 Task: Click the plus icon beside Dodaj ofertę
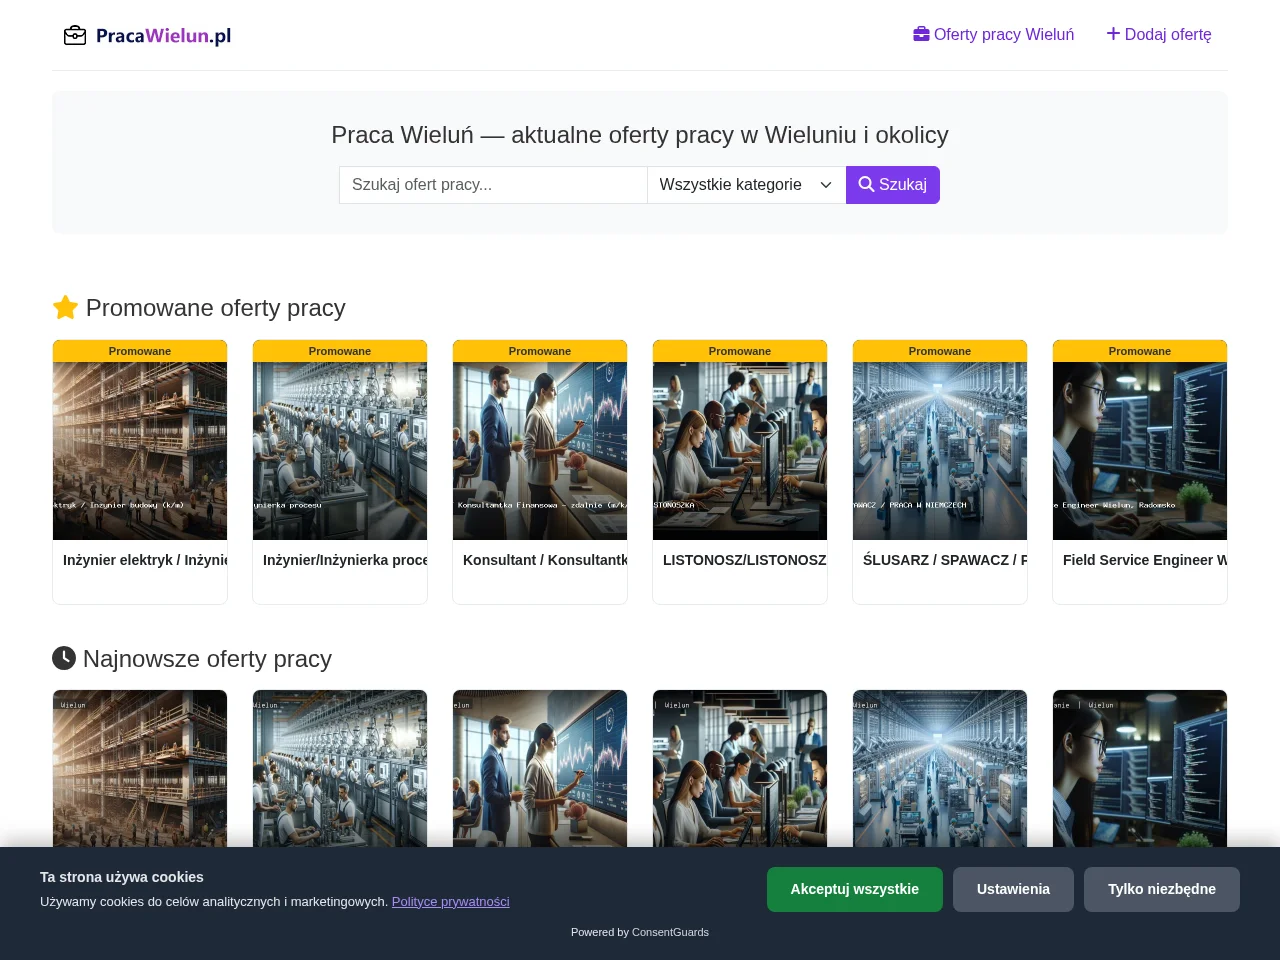coord(1113,34)
